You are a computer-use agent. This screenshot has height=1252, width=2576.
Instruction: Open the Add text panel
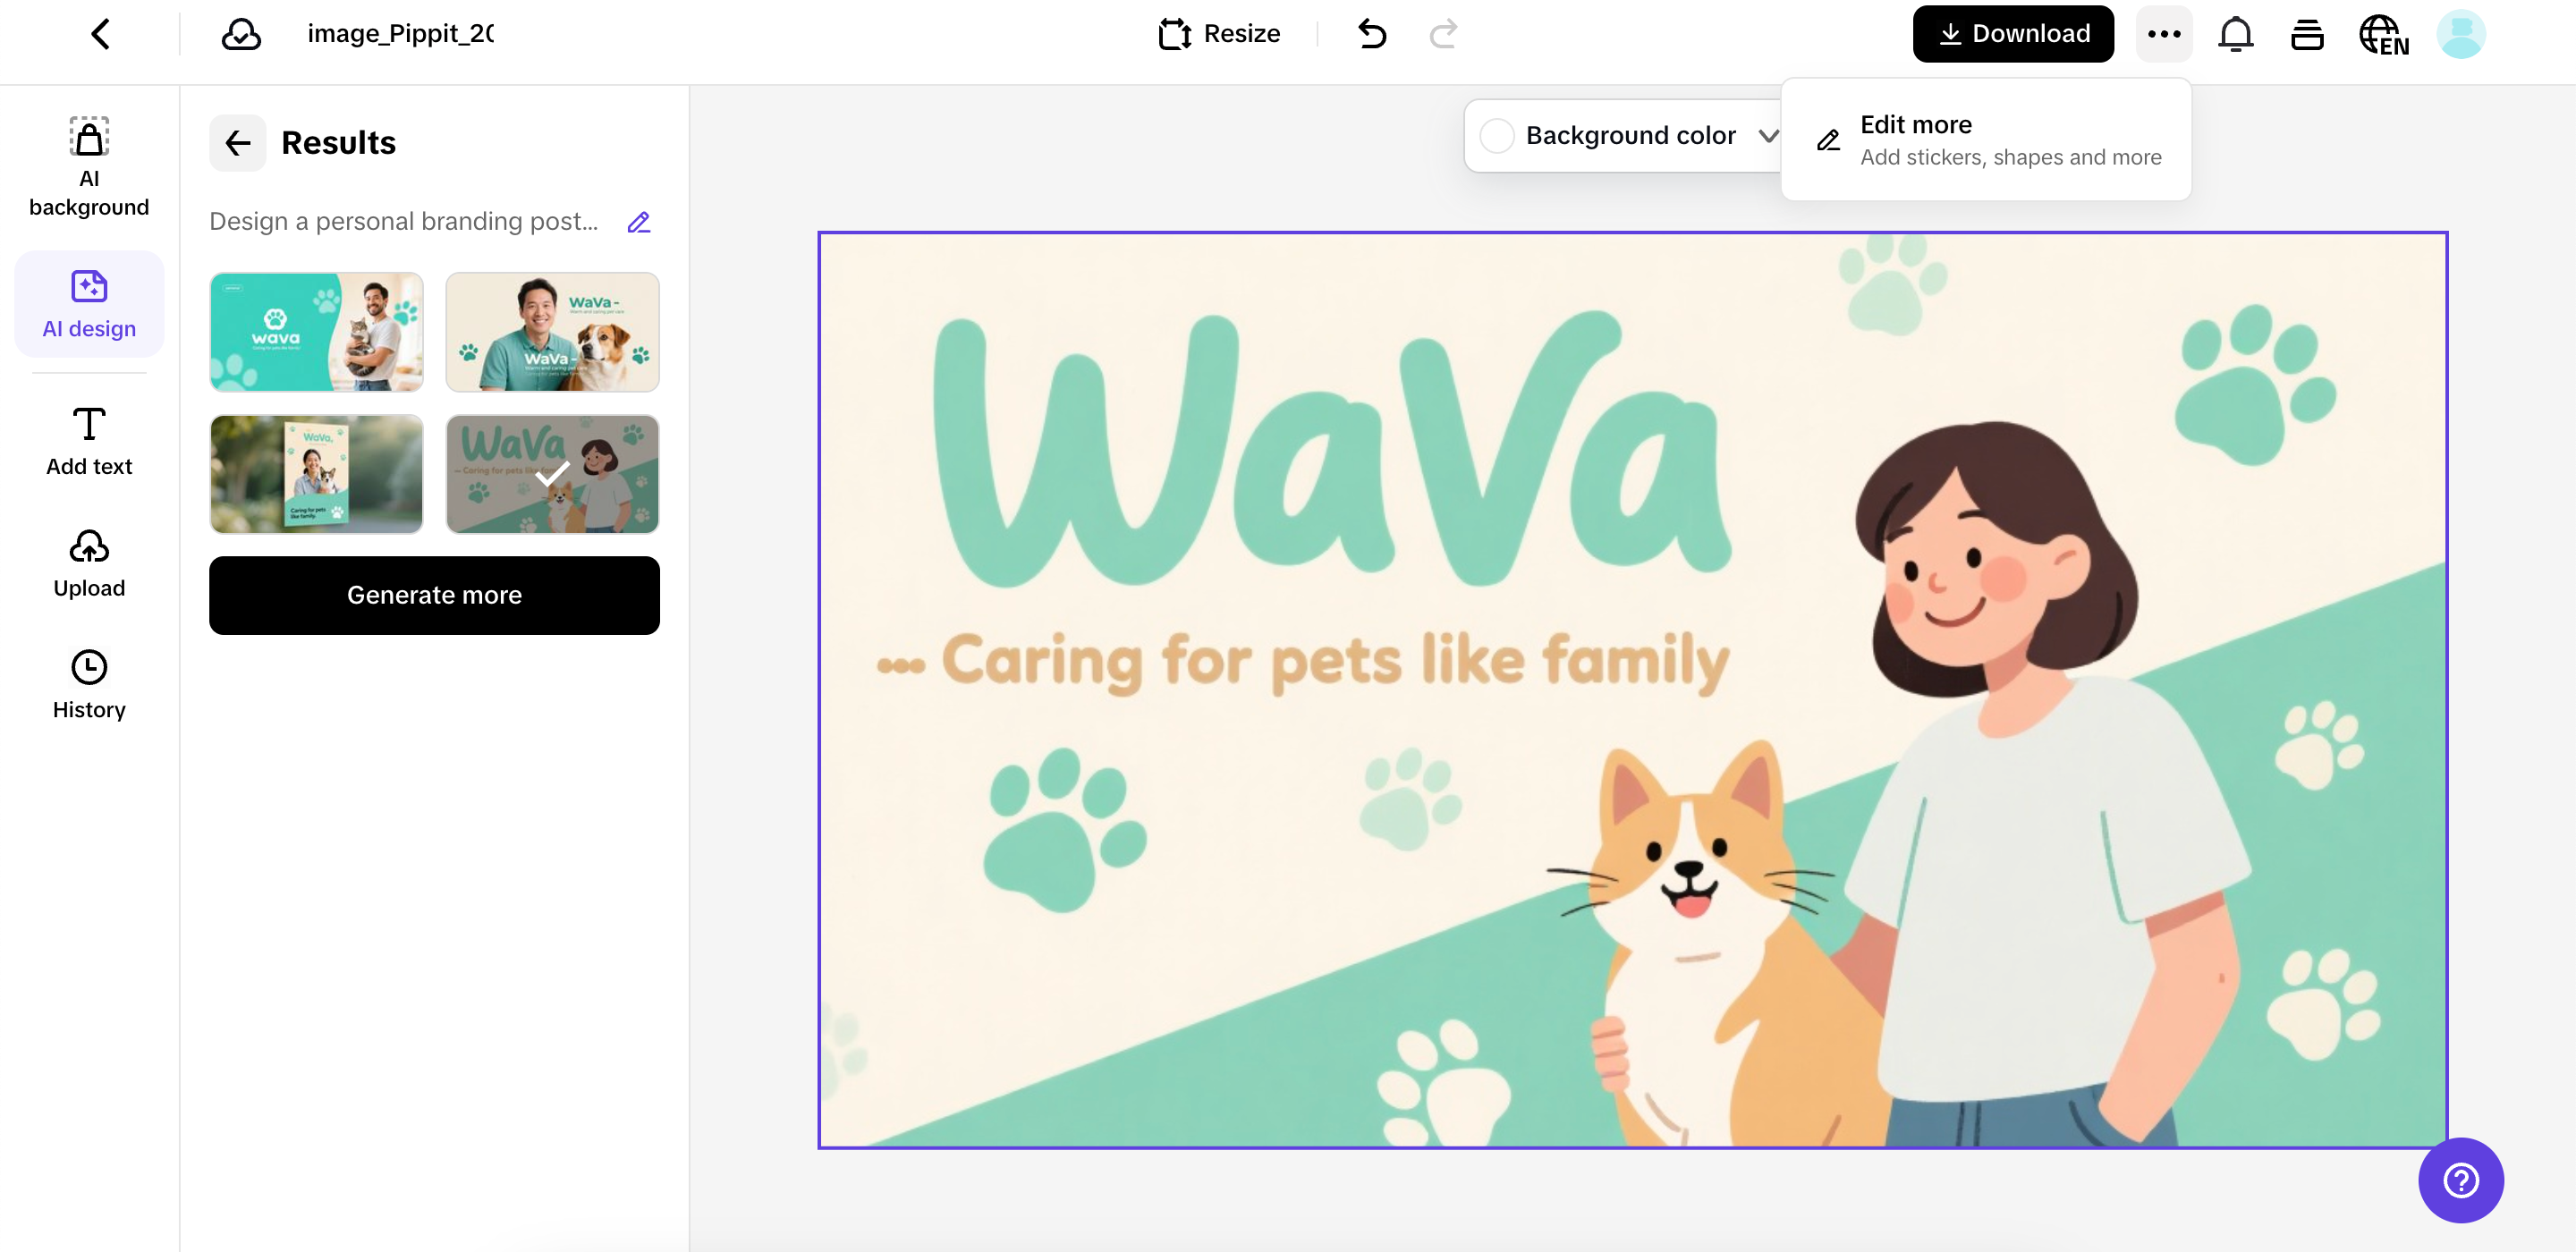point(89,441)
